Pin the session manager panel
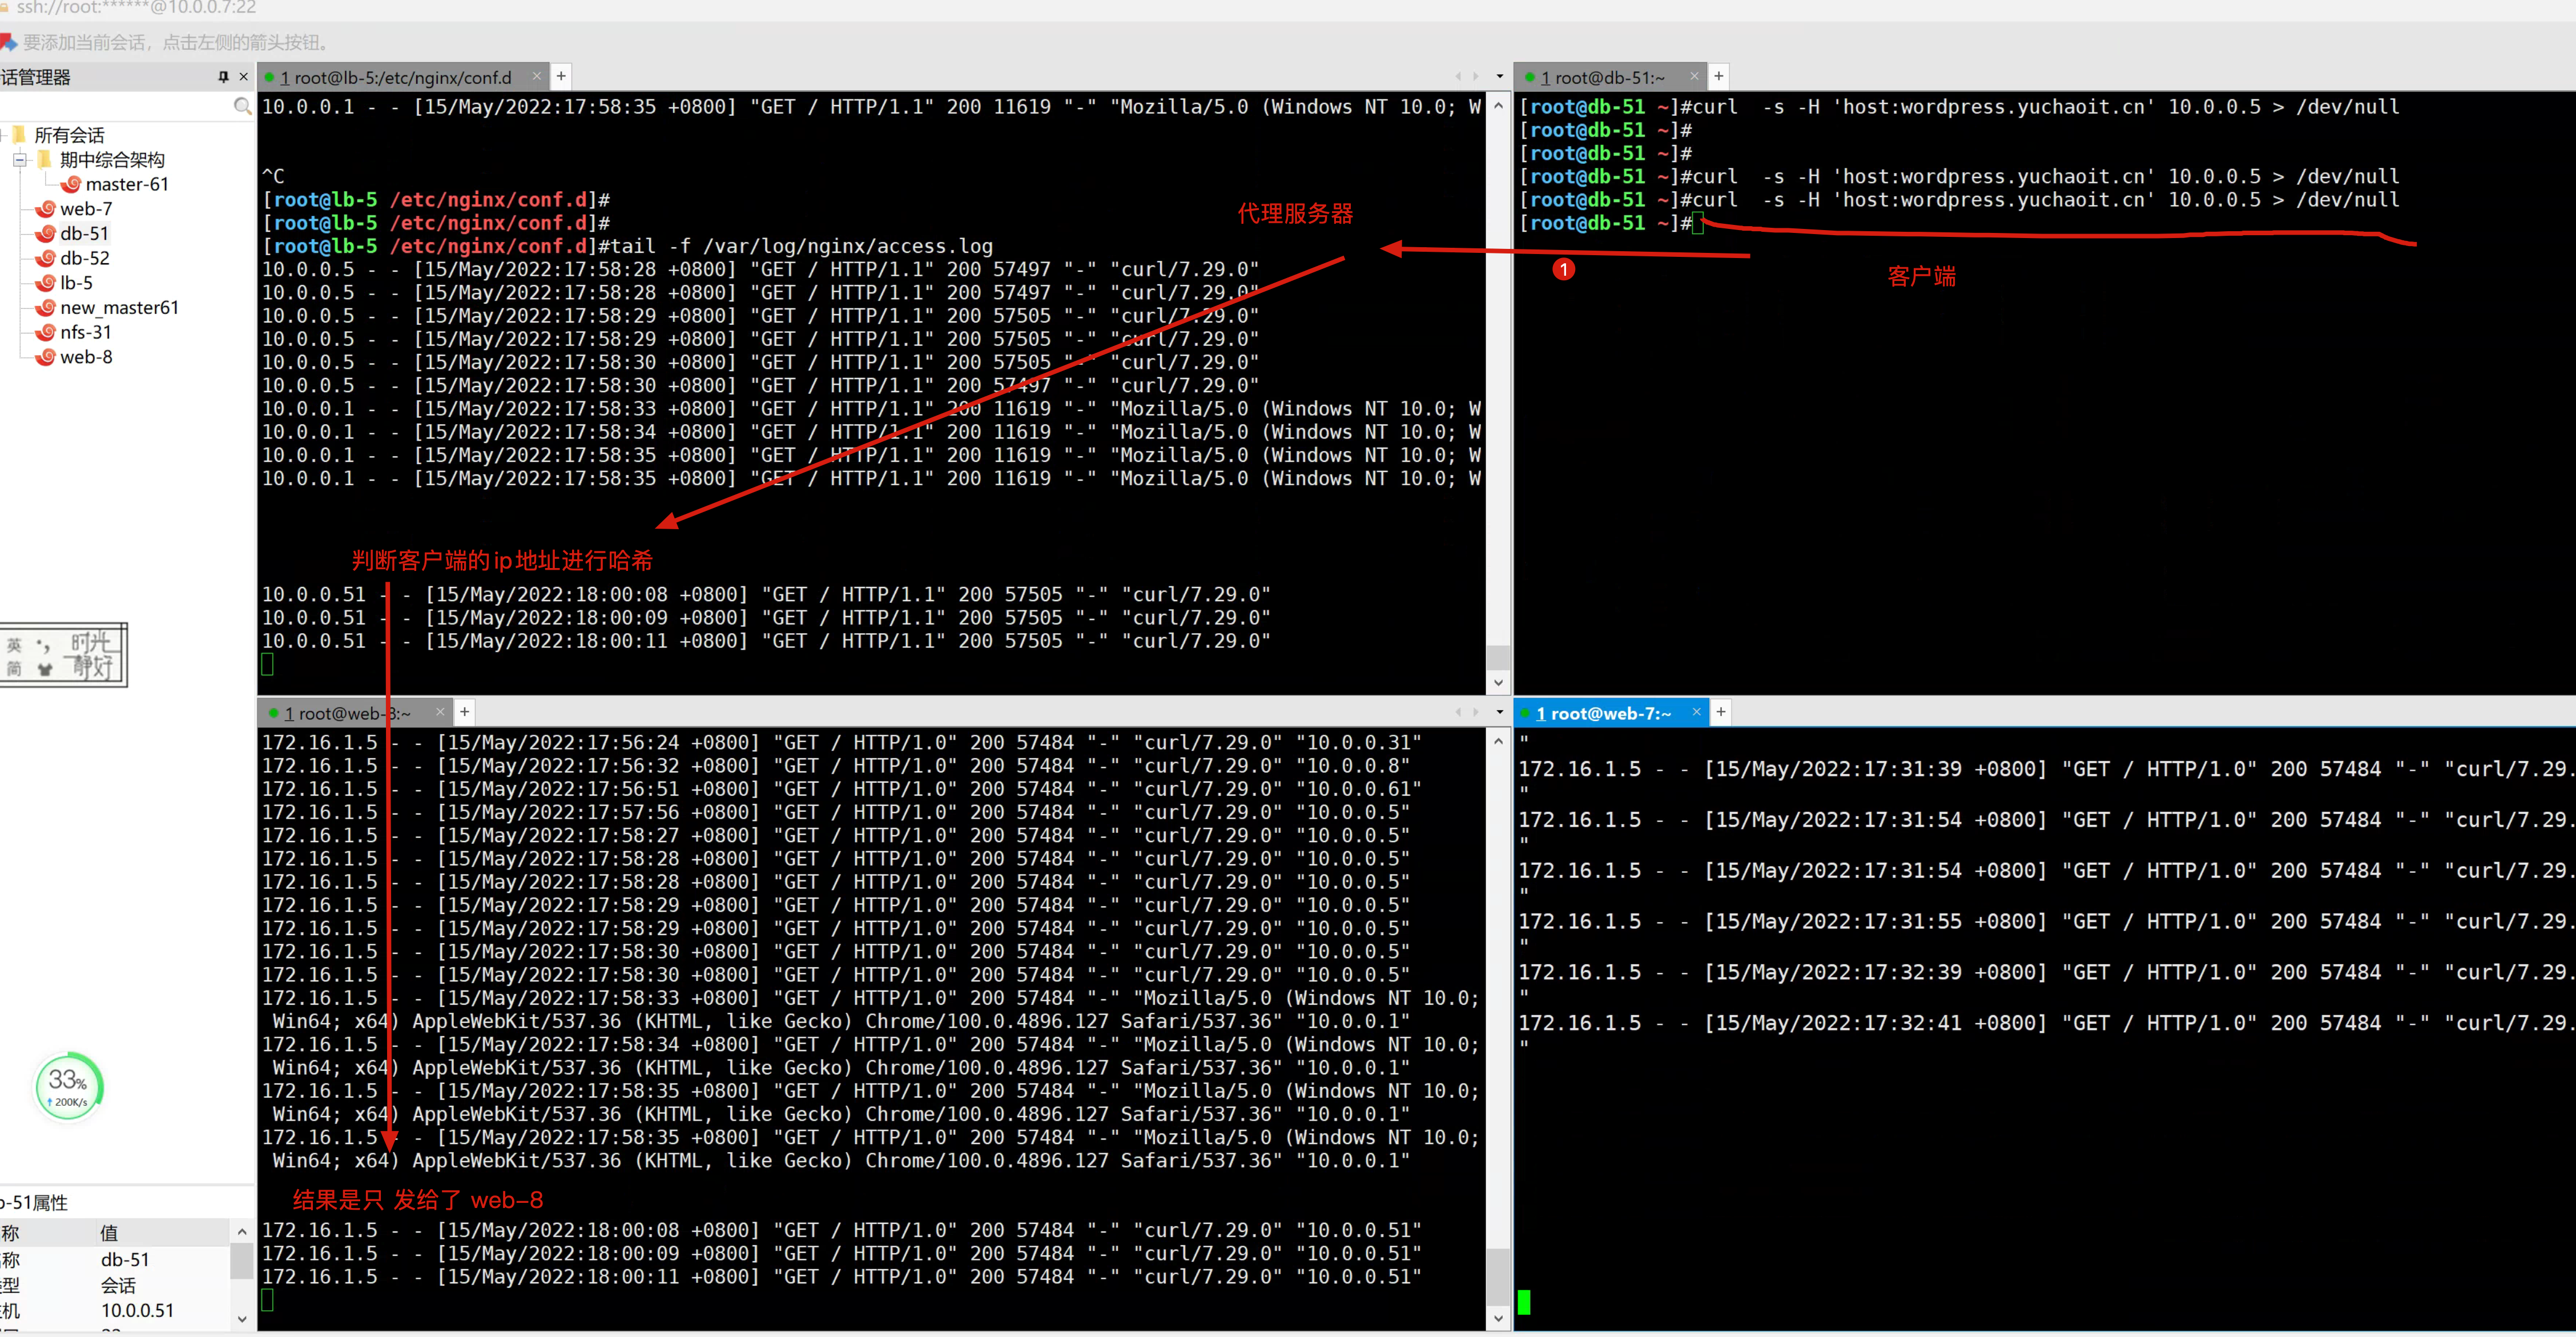The image size is (2576, 1337). click(x=223, y=77)
